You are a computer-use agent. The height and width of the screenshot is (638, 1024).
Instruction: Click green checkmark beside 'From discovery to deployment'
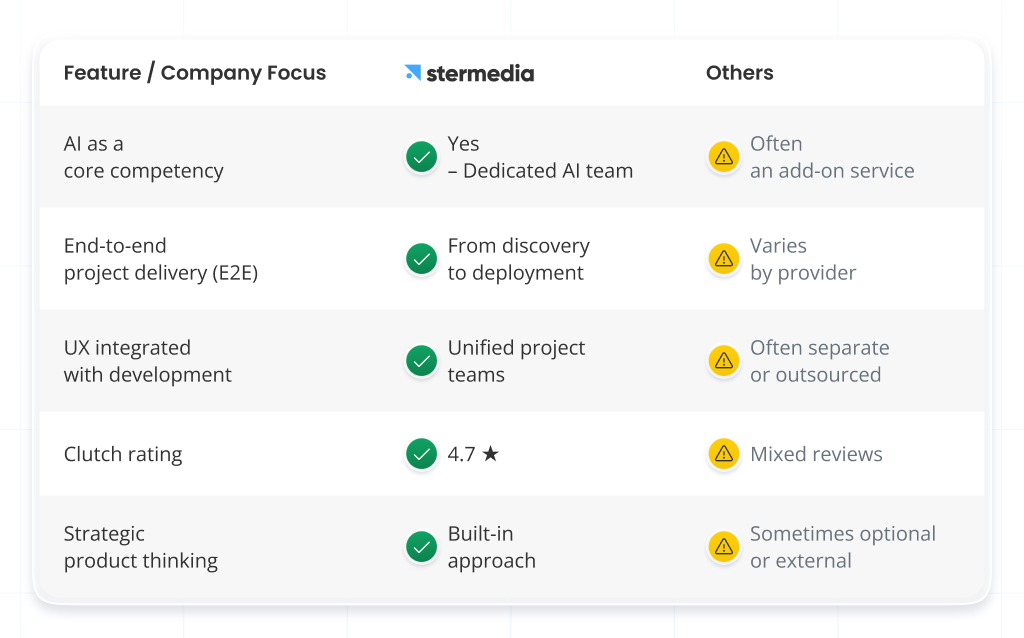click(x=422, y=259)
